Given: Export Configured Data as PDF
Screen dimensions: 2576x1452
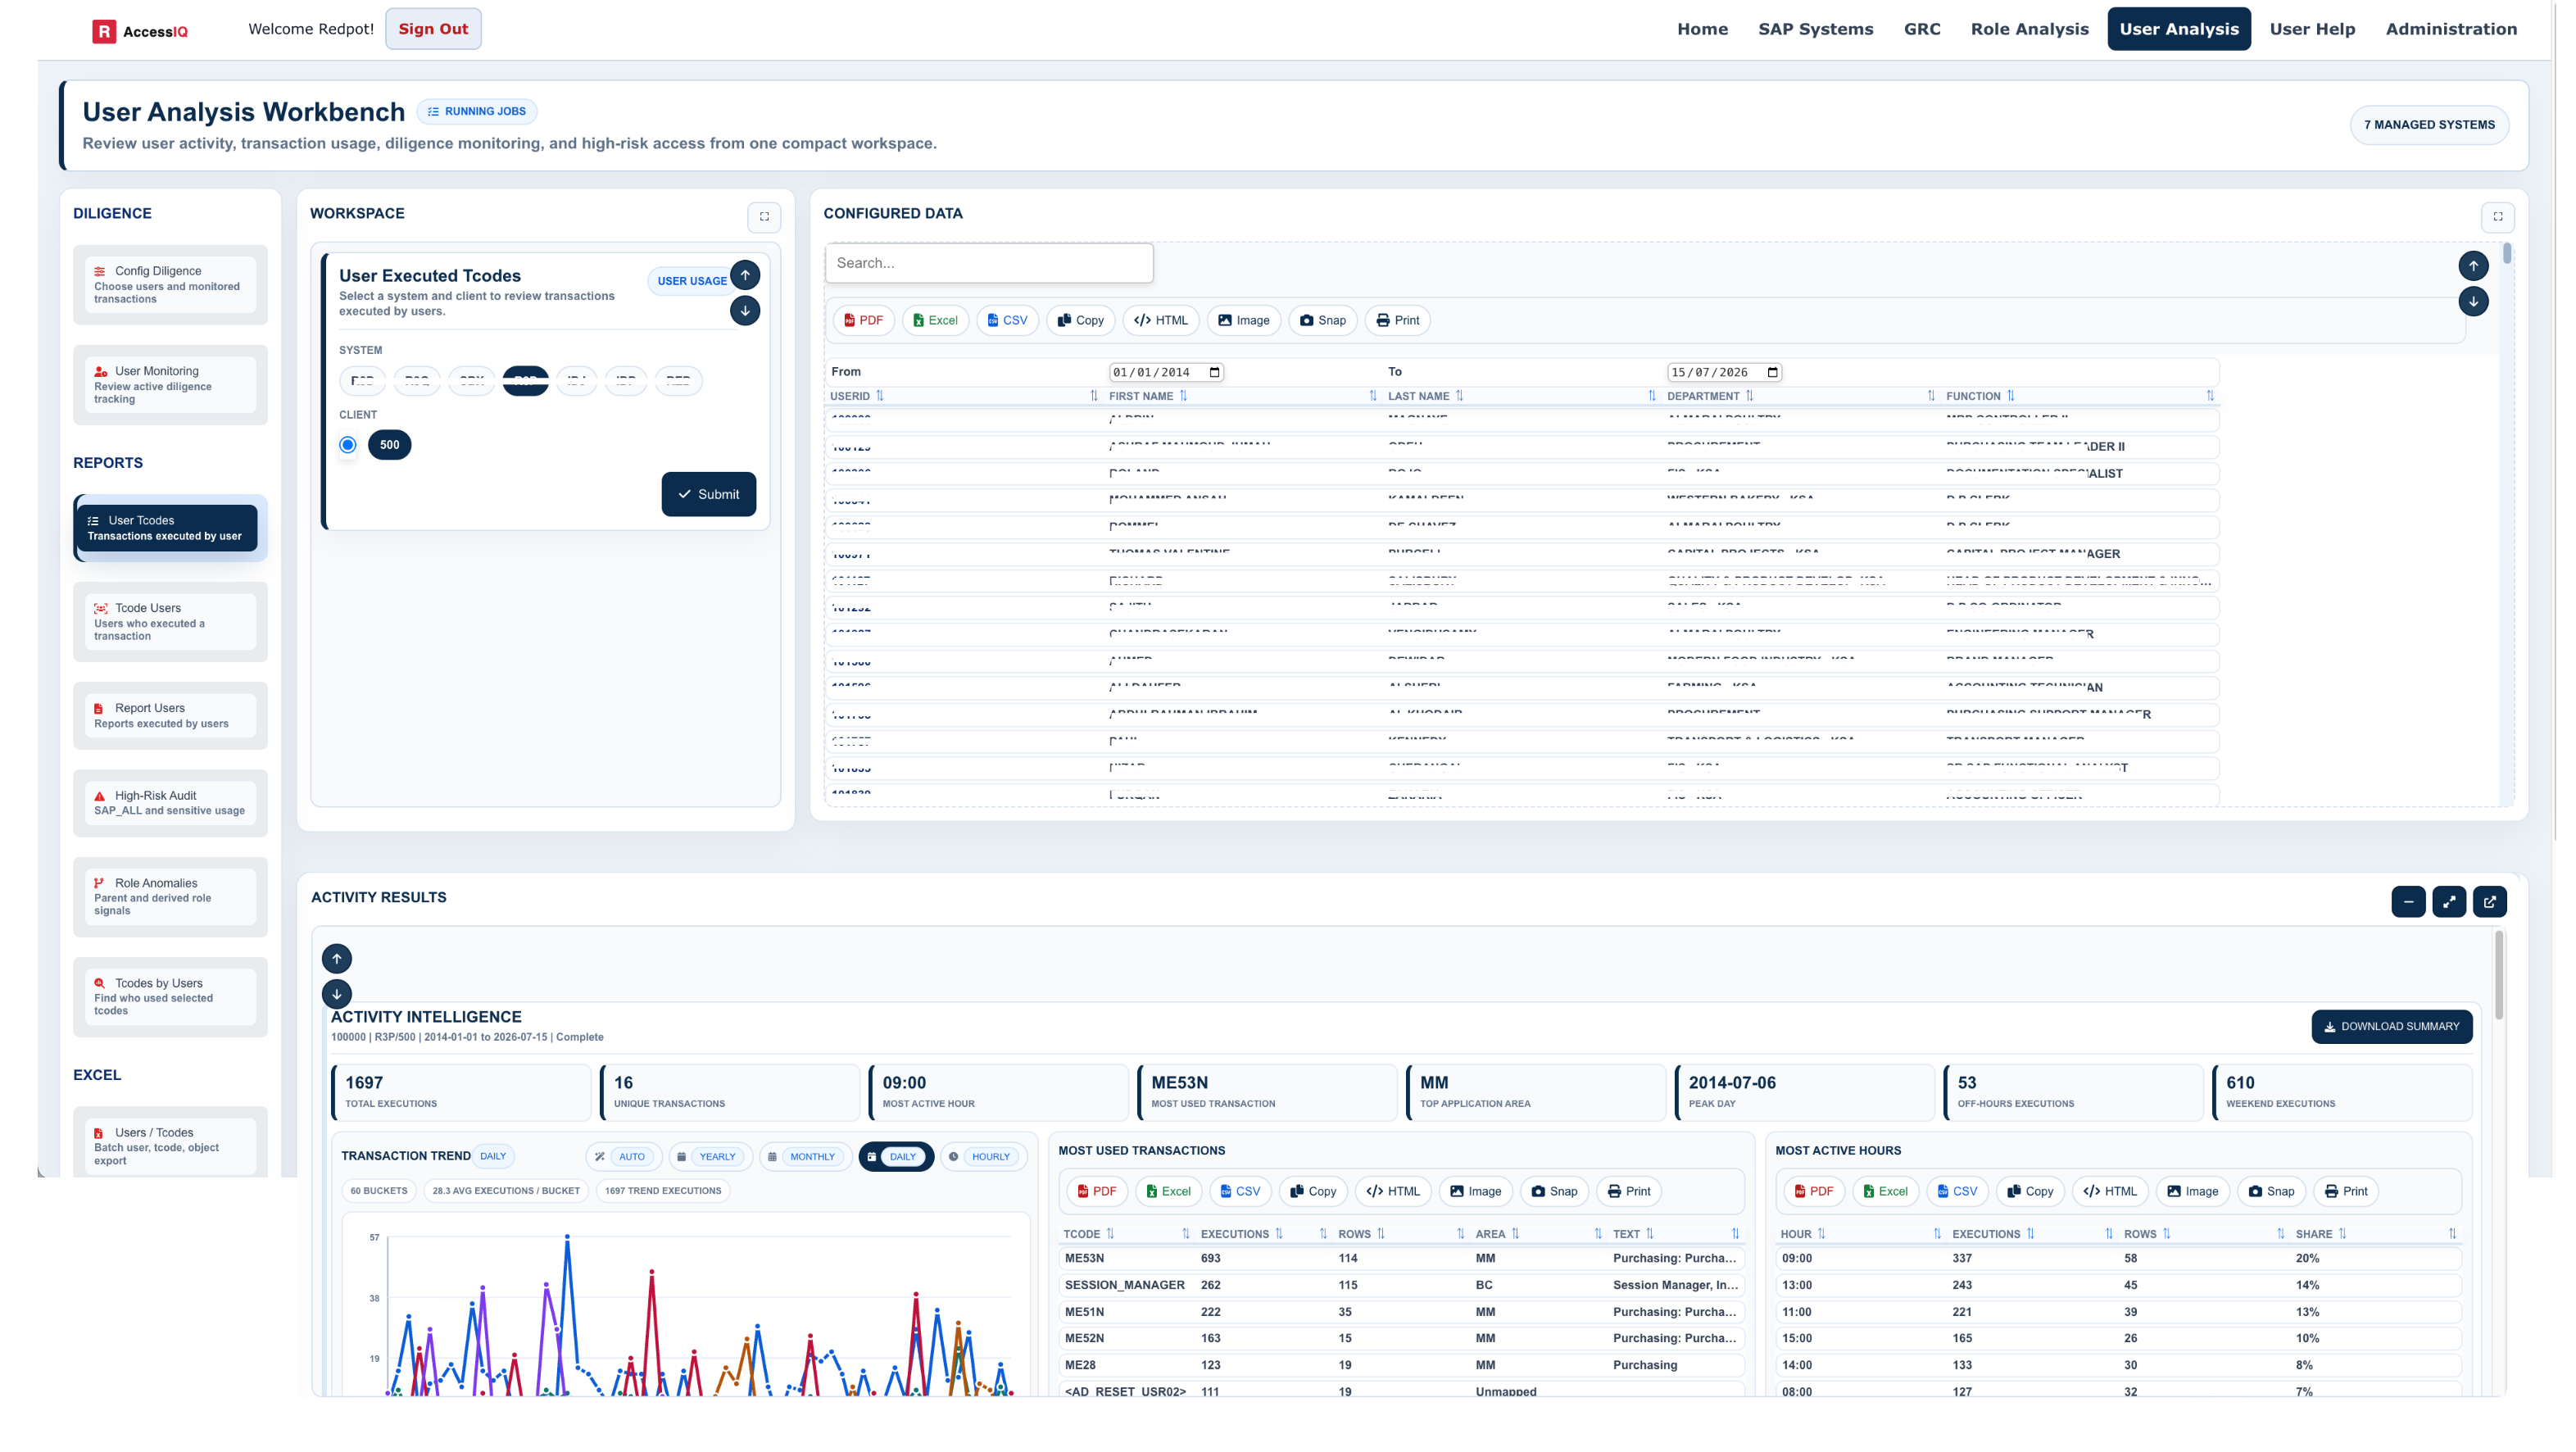Looking at the screenshot, I should tap(863, 320).
